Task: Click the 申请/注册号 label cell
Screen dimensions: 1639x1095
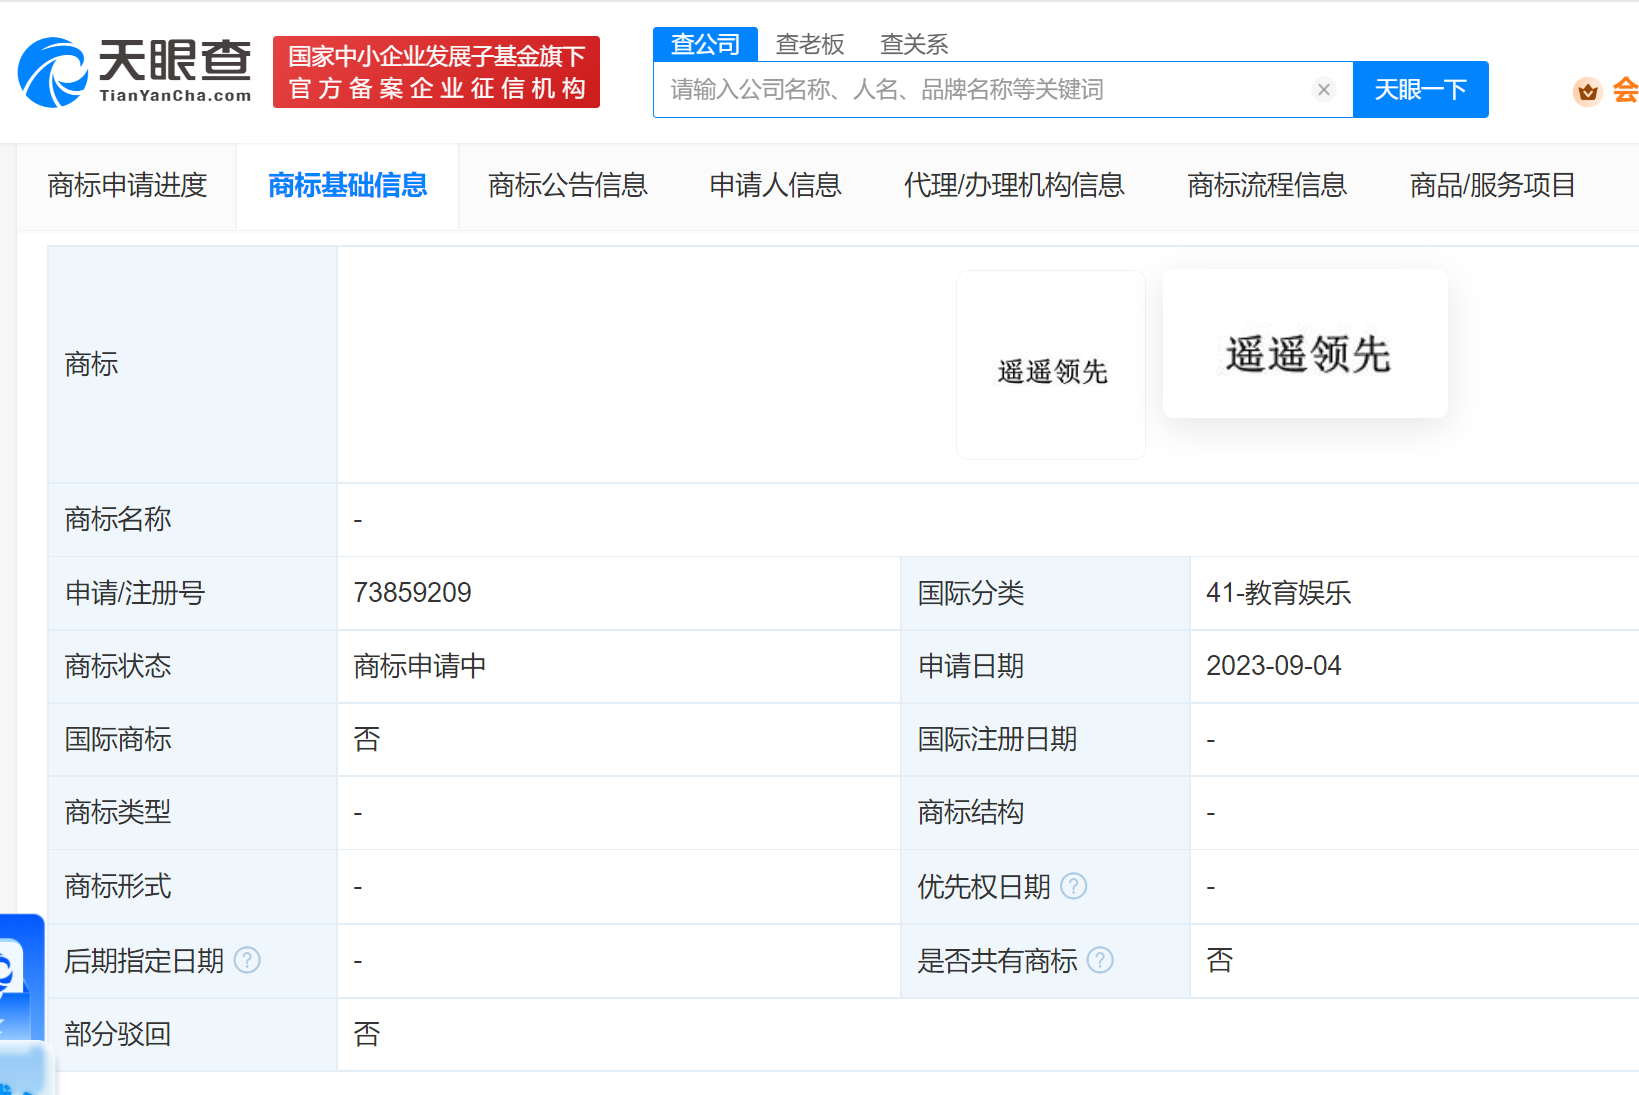Action: coord(193,593)
